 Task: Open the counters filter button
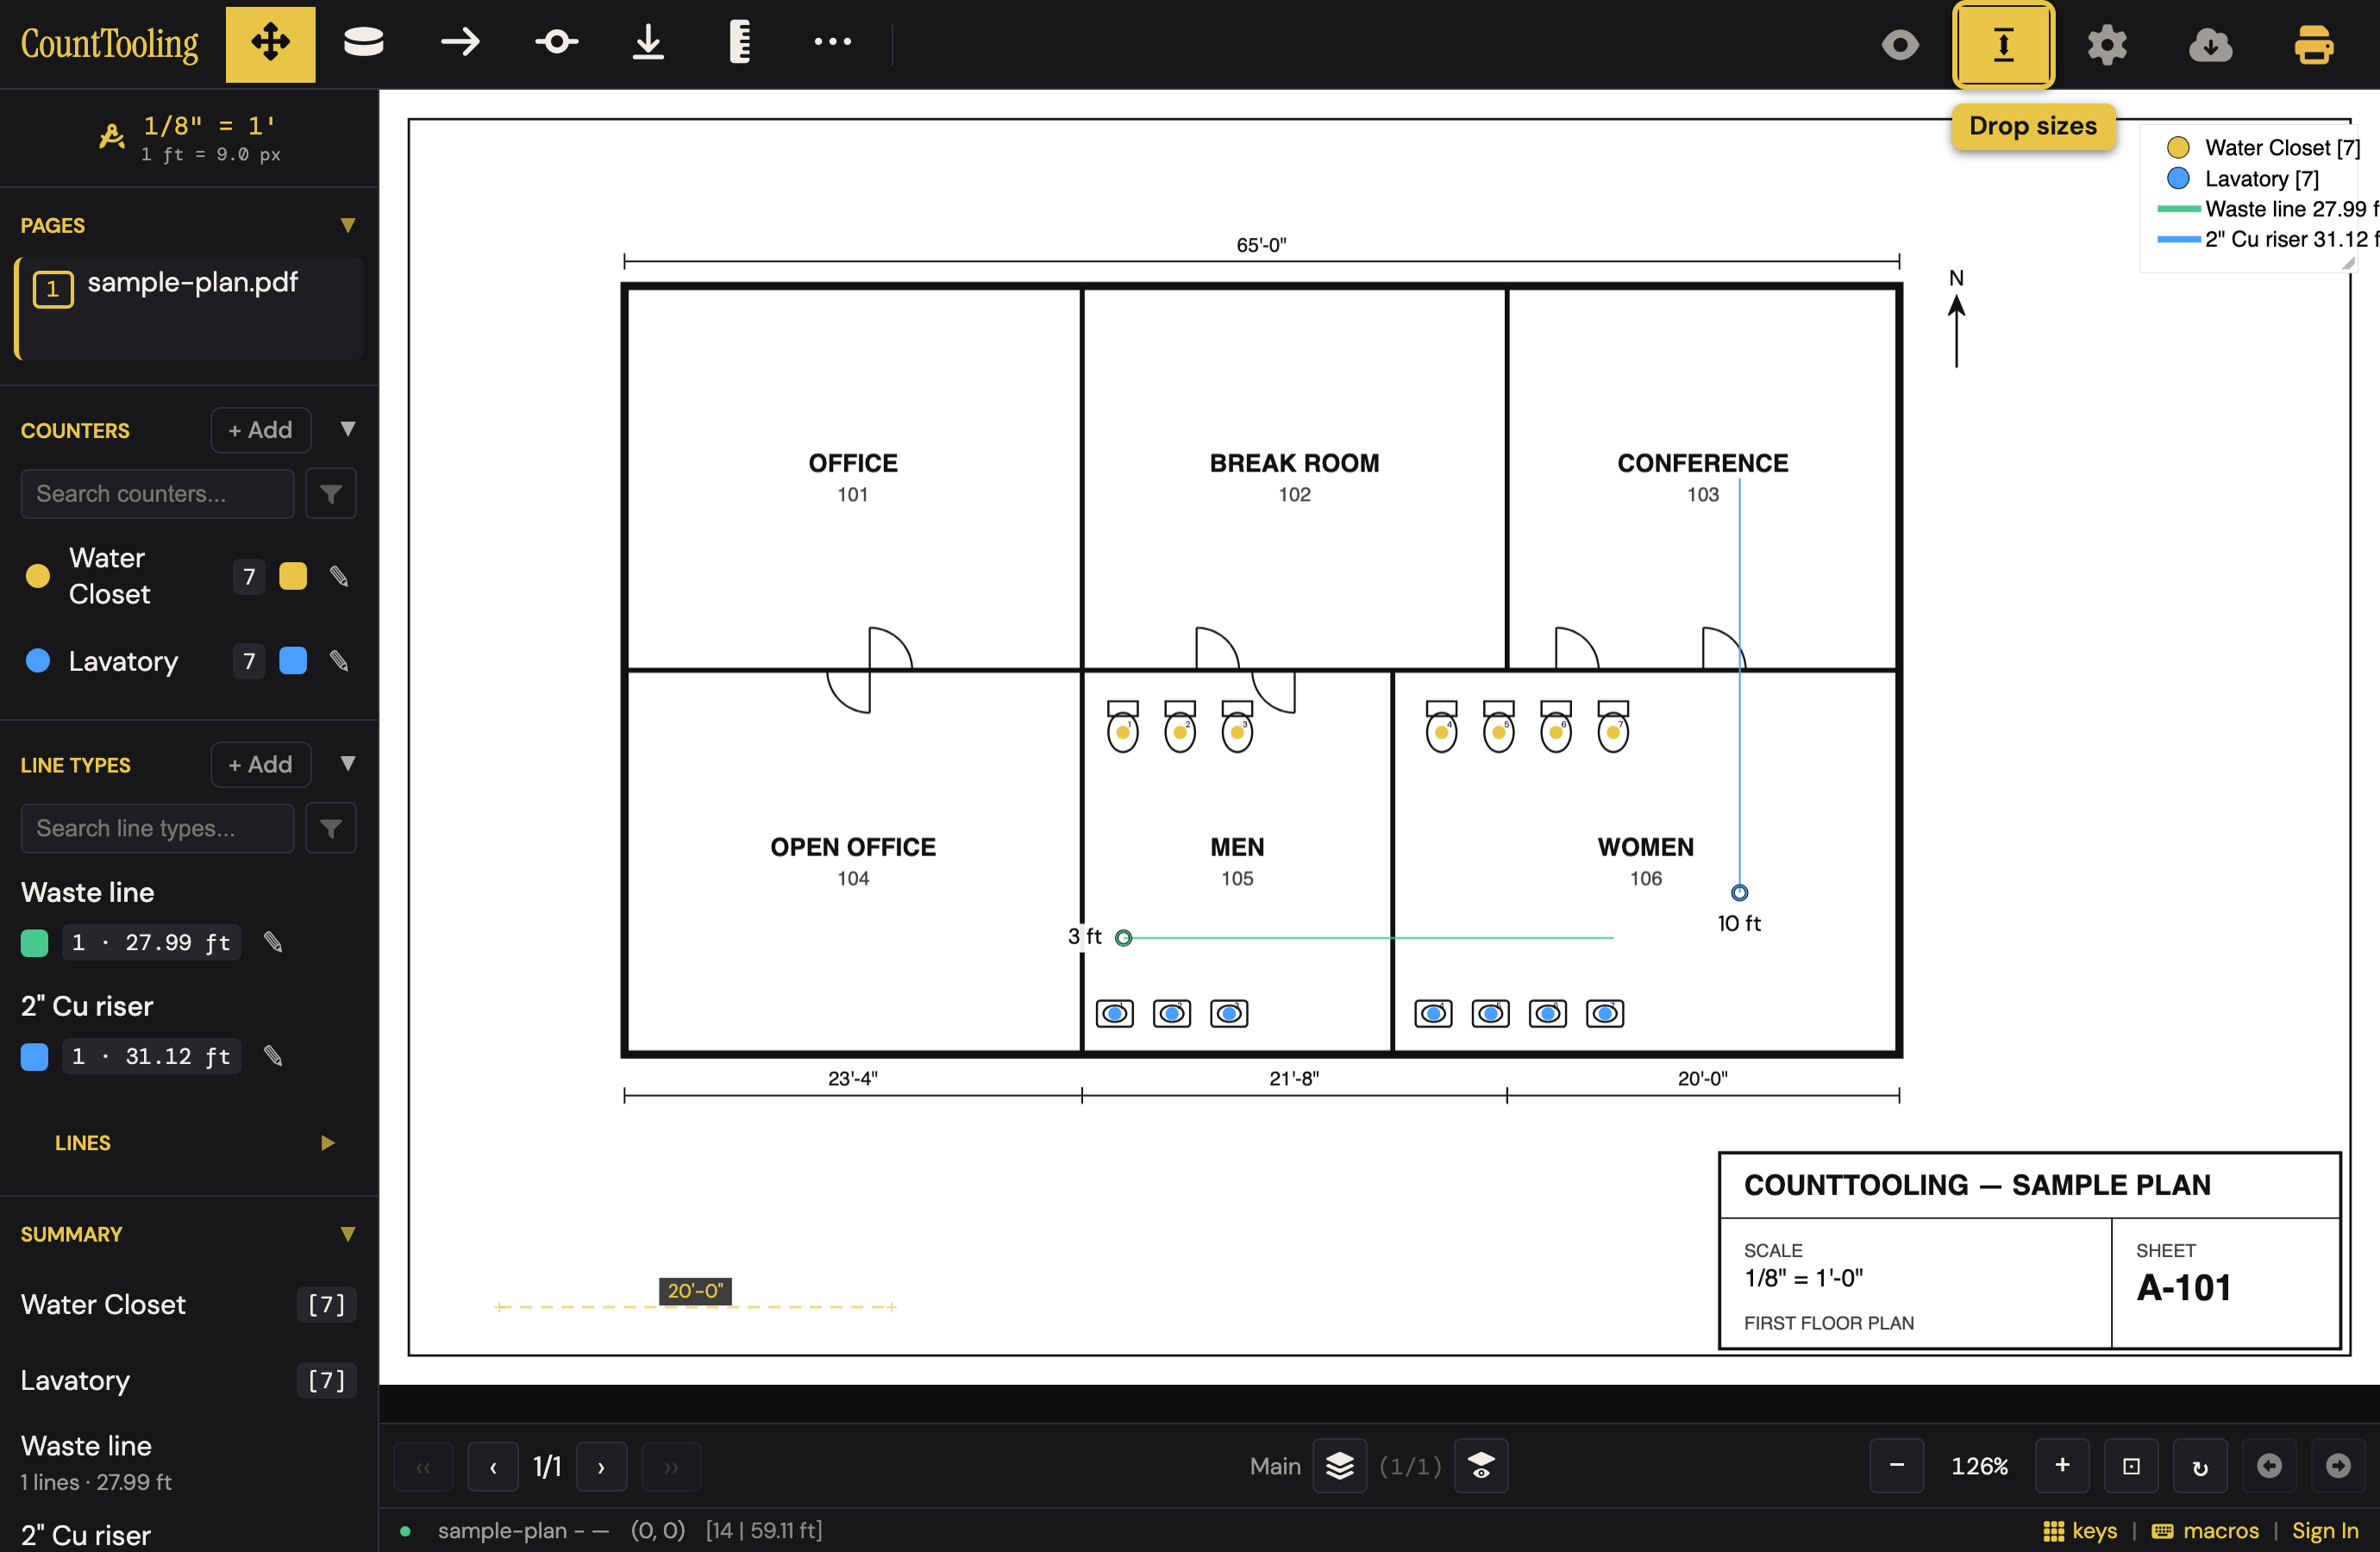pyautogui.click(x=331, y=494)
